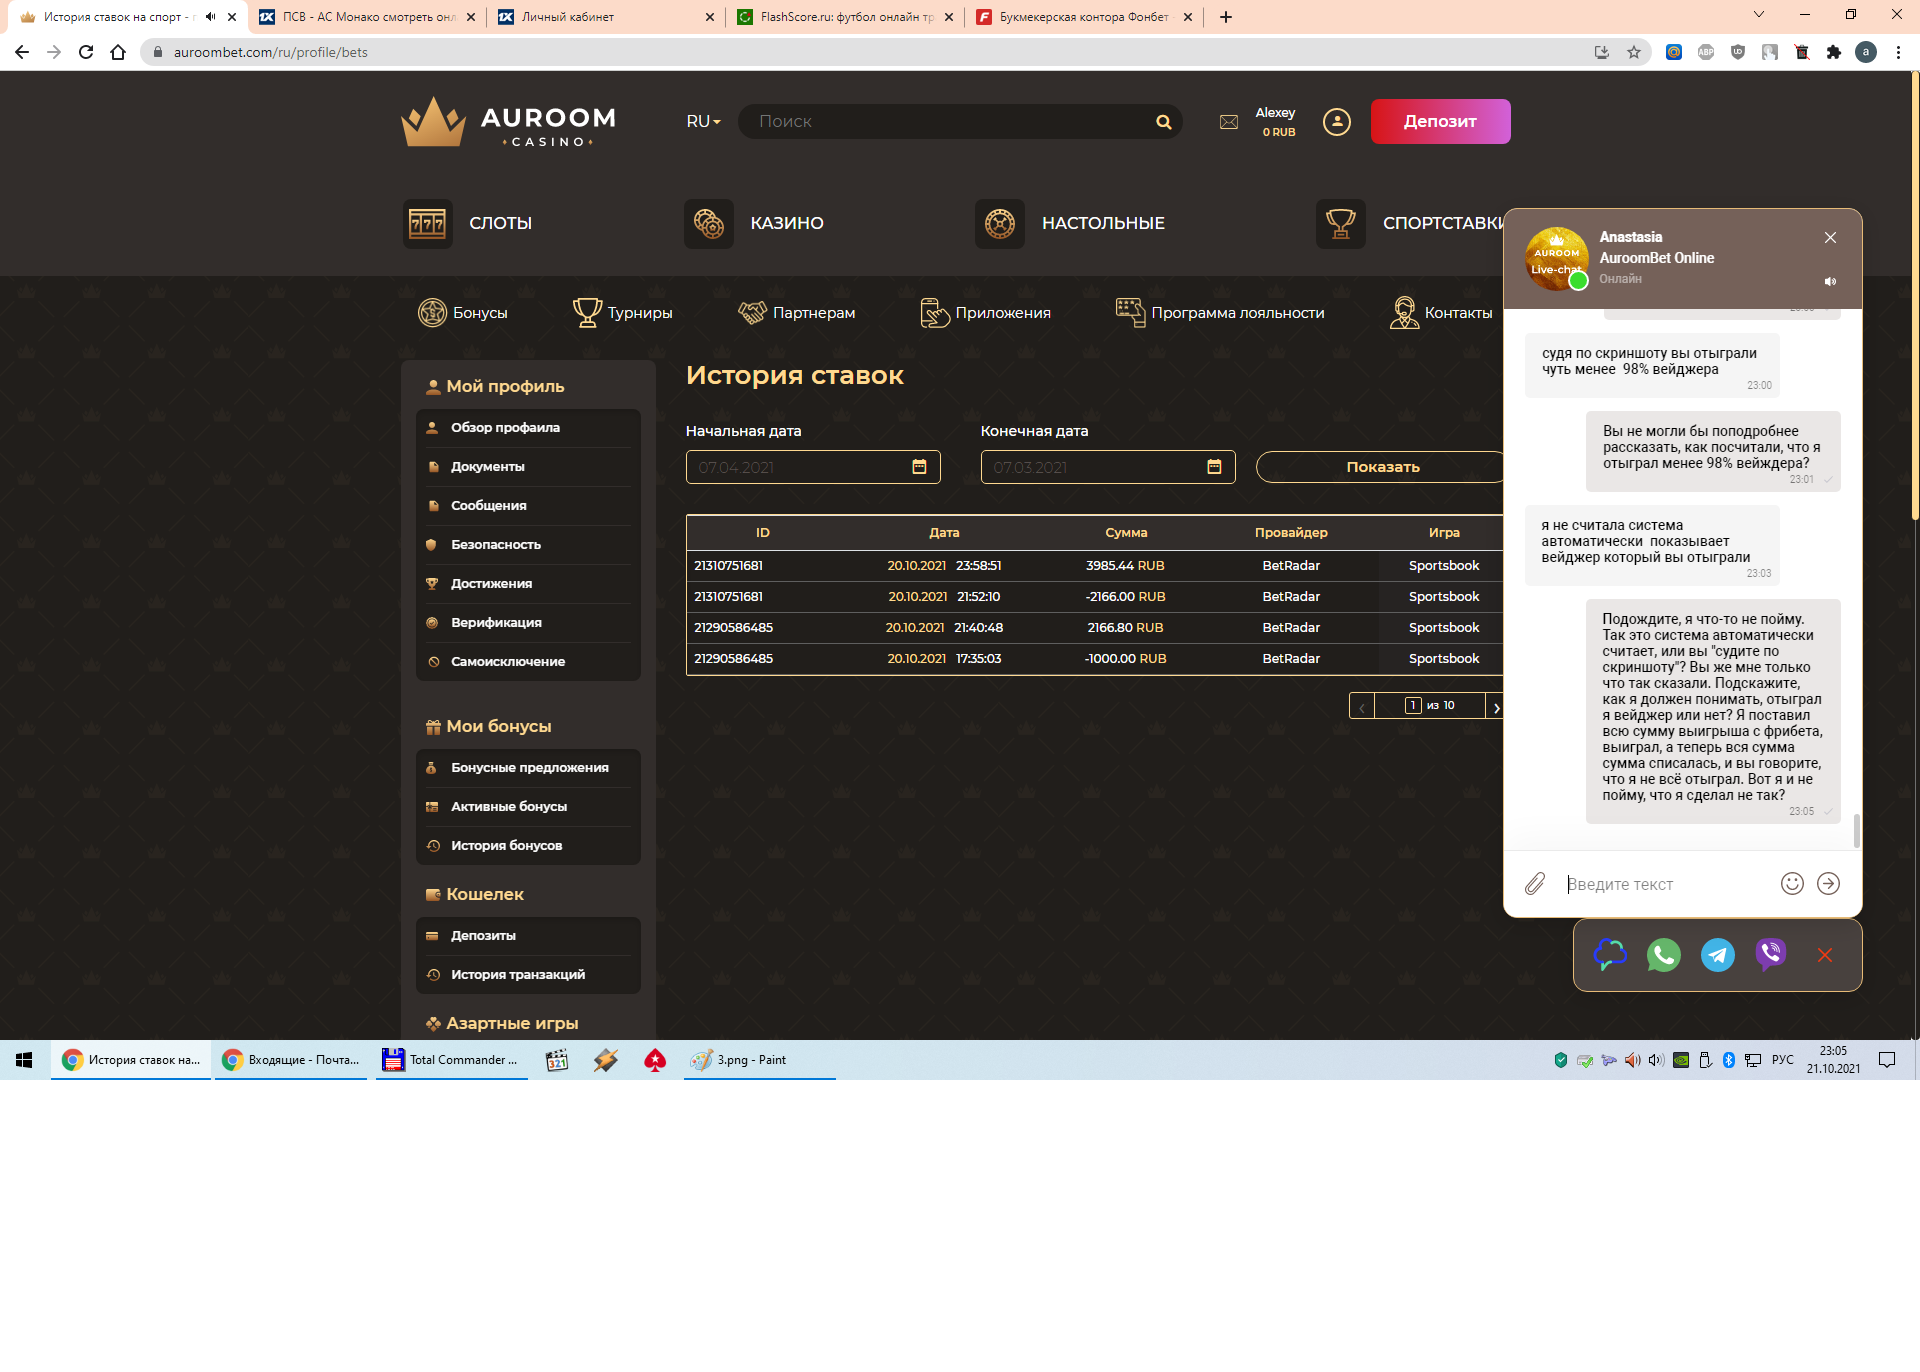
Task: Open WhatsApp contact icon
Action: point(1664,955)
